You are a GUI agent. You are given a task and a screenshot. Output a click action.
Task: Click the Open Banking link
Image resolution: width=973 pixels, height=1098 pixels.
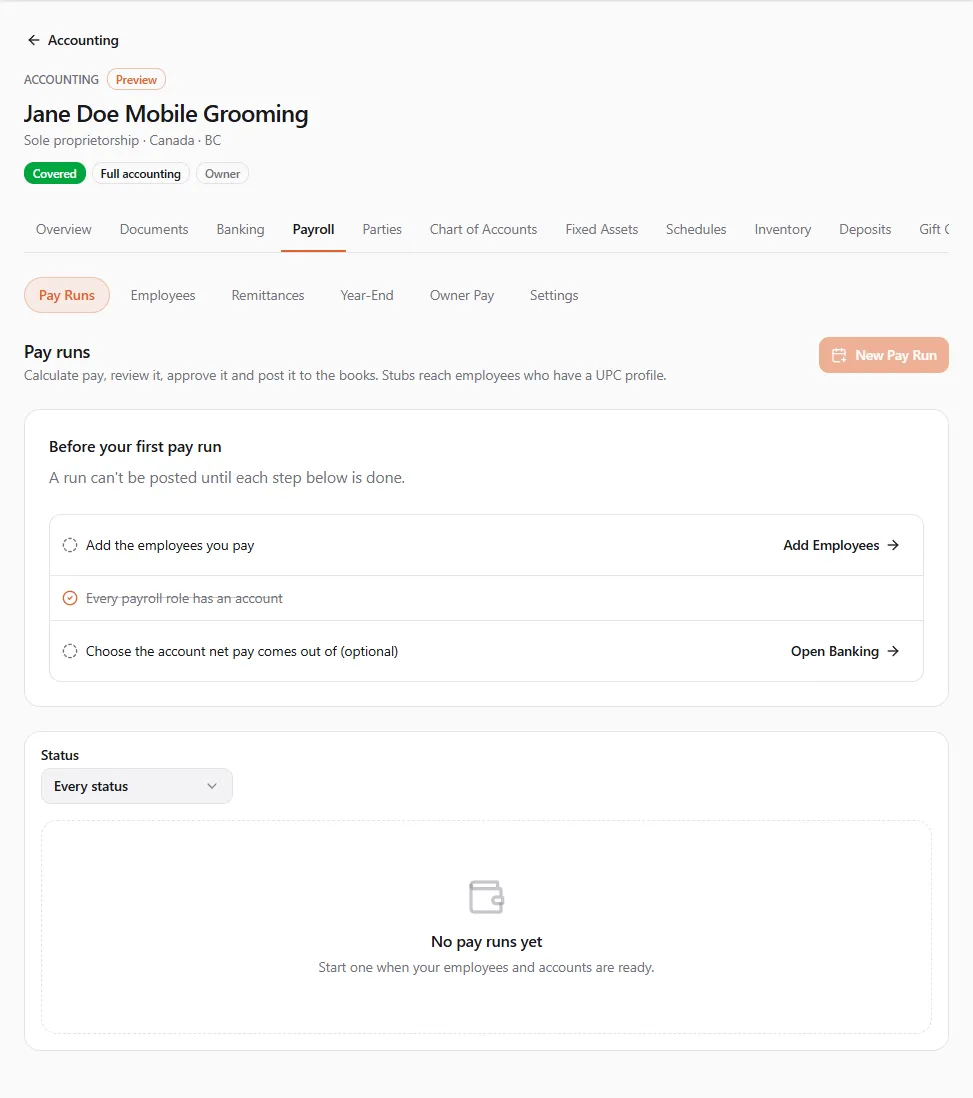[x=845, y=651]
